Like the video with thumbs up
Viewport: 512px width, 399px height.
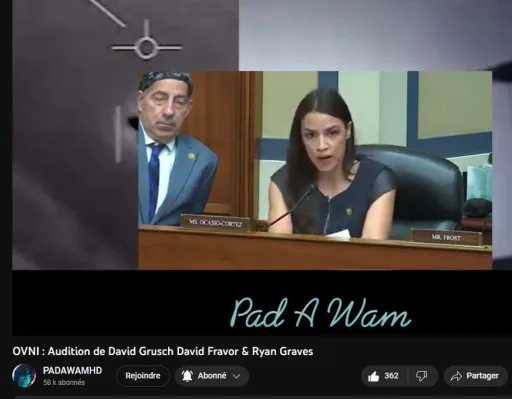(x=374, y=377)
